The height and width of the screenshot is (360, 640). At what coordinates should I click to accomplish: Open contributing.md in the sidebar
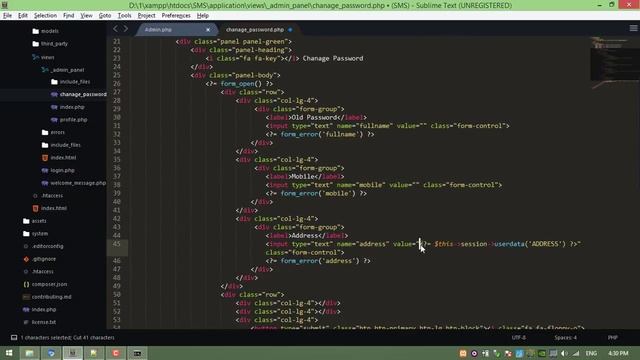[x=51, y=297]
